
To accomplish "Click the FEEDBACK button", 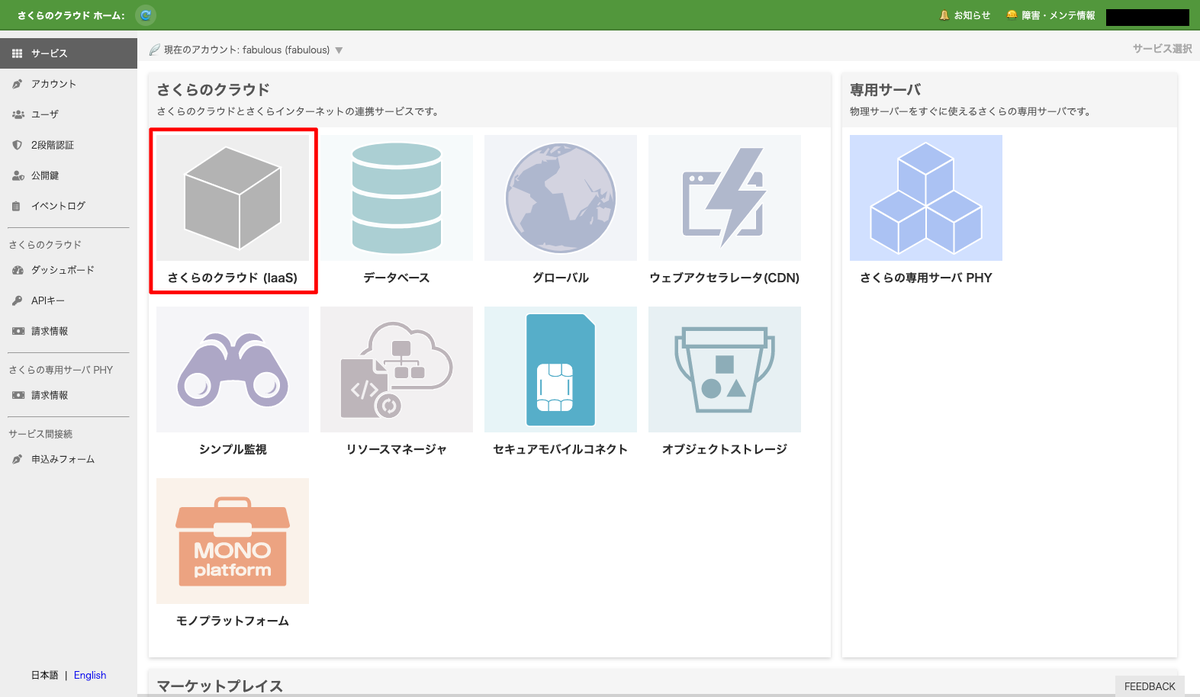I will (x=1150, y=686).
